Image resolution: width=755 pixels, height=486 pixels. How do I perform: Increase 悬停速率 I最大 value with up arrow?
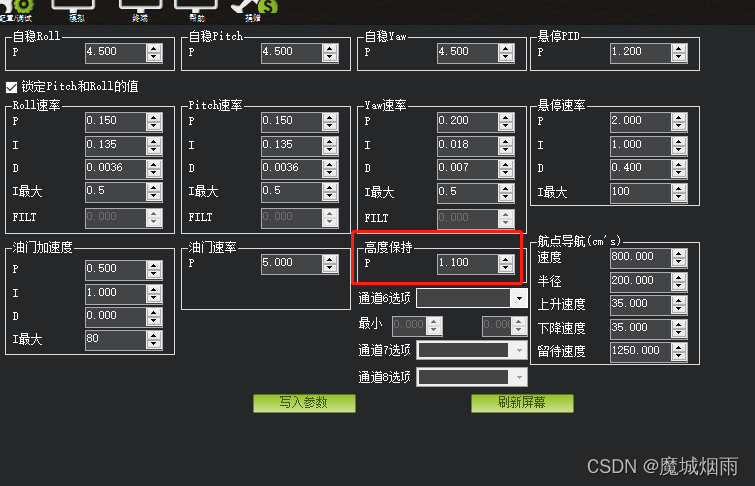pos(679,189)
